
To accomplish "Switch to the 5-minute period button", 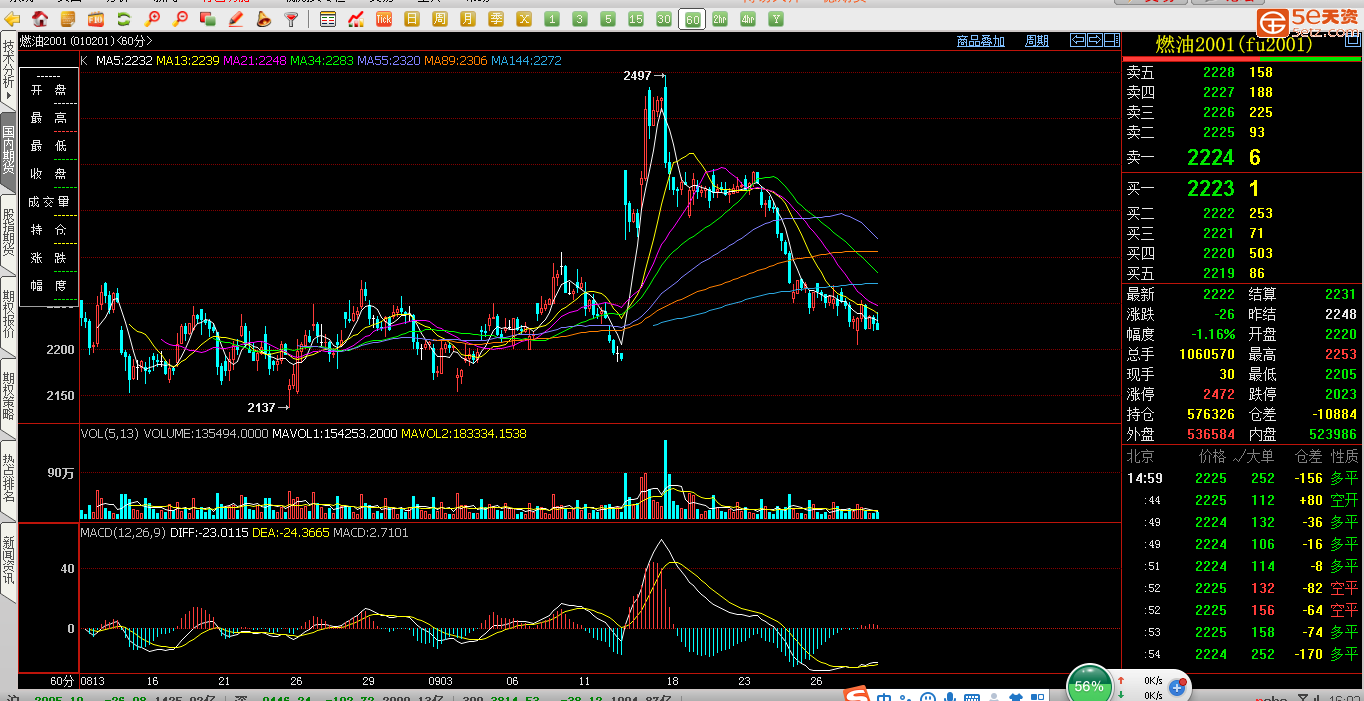I will (x=608, y=19).
